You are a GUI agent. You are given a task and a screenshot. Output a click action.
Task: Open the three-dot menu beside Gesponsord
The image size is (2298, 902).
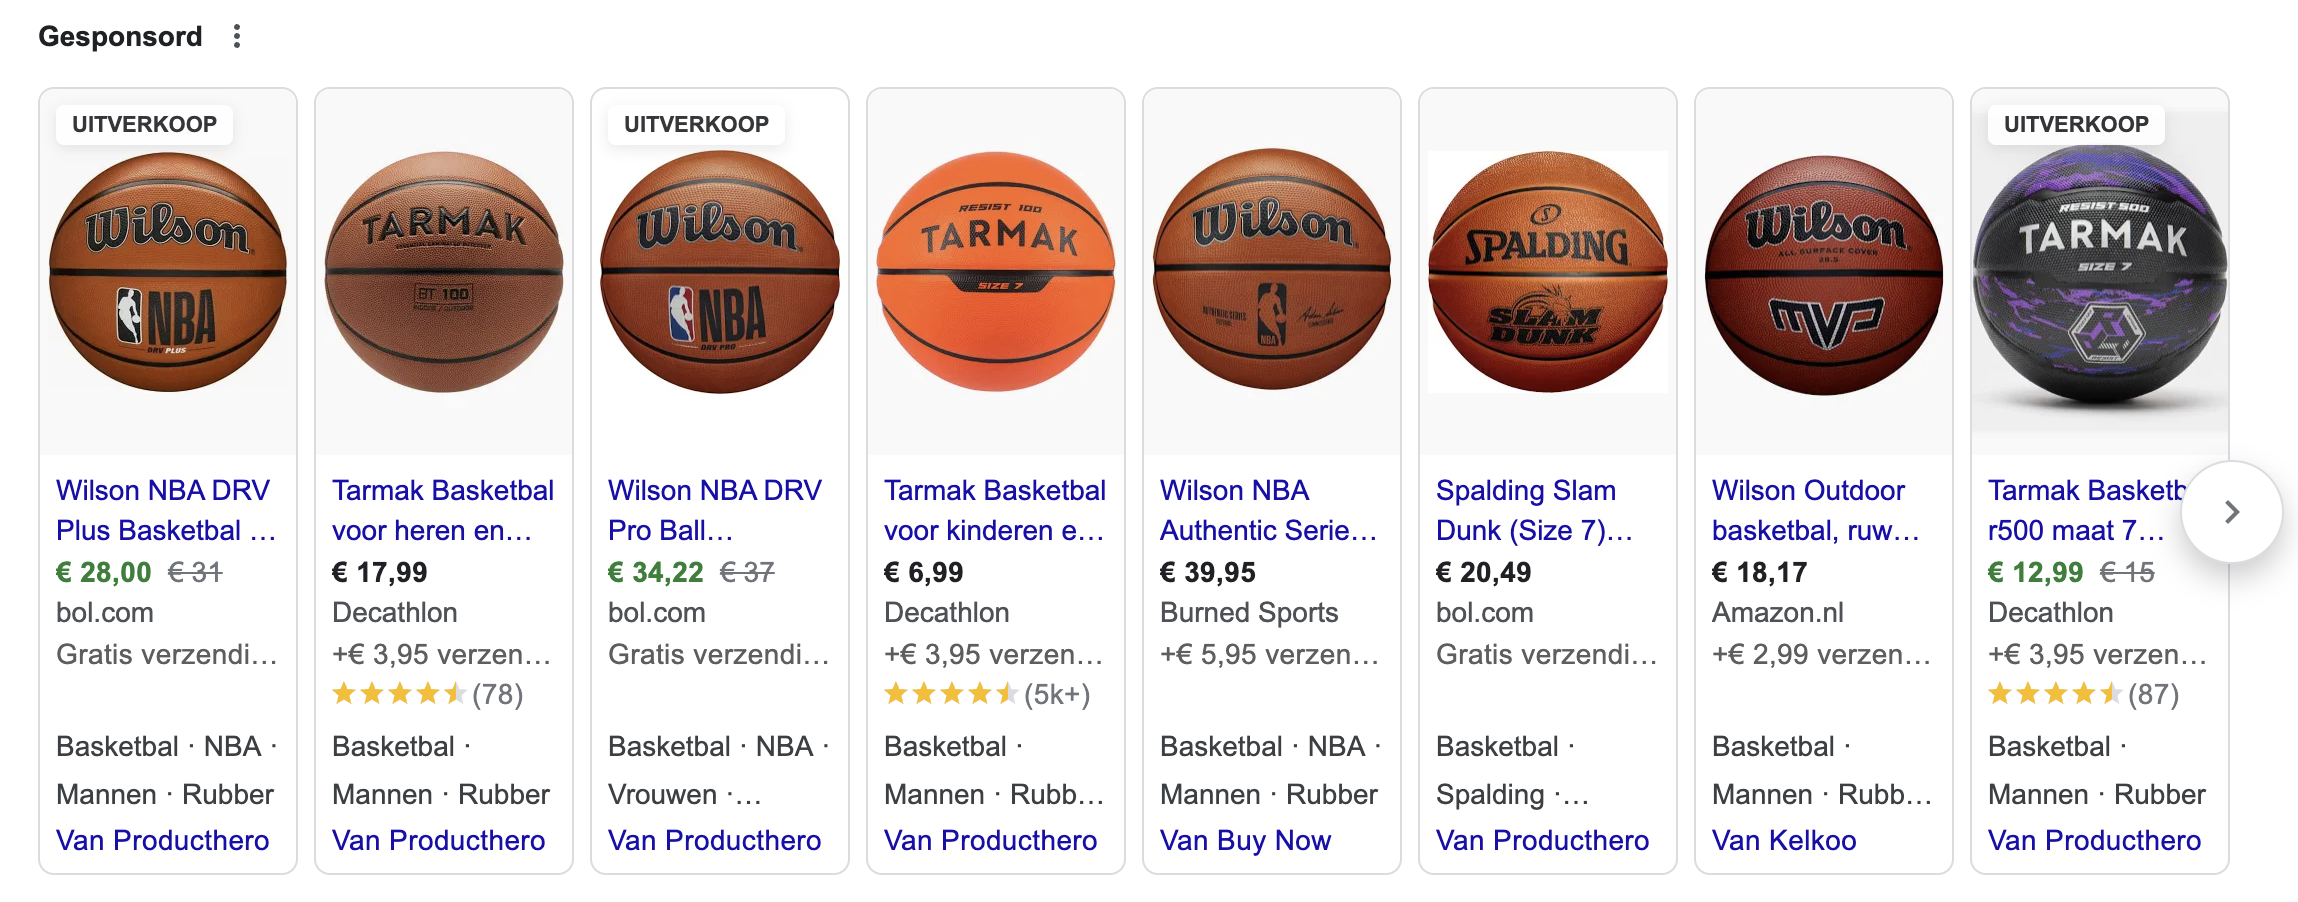tap(237, 37)
